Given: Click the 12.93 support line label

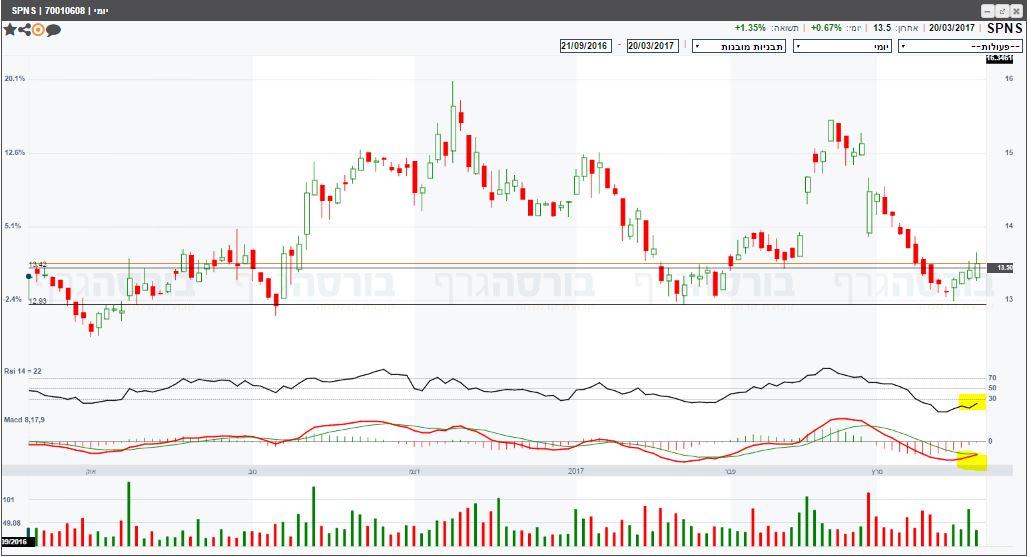Looking at the screenshot, I should coord(37,301).
